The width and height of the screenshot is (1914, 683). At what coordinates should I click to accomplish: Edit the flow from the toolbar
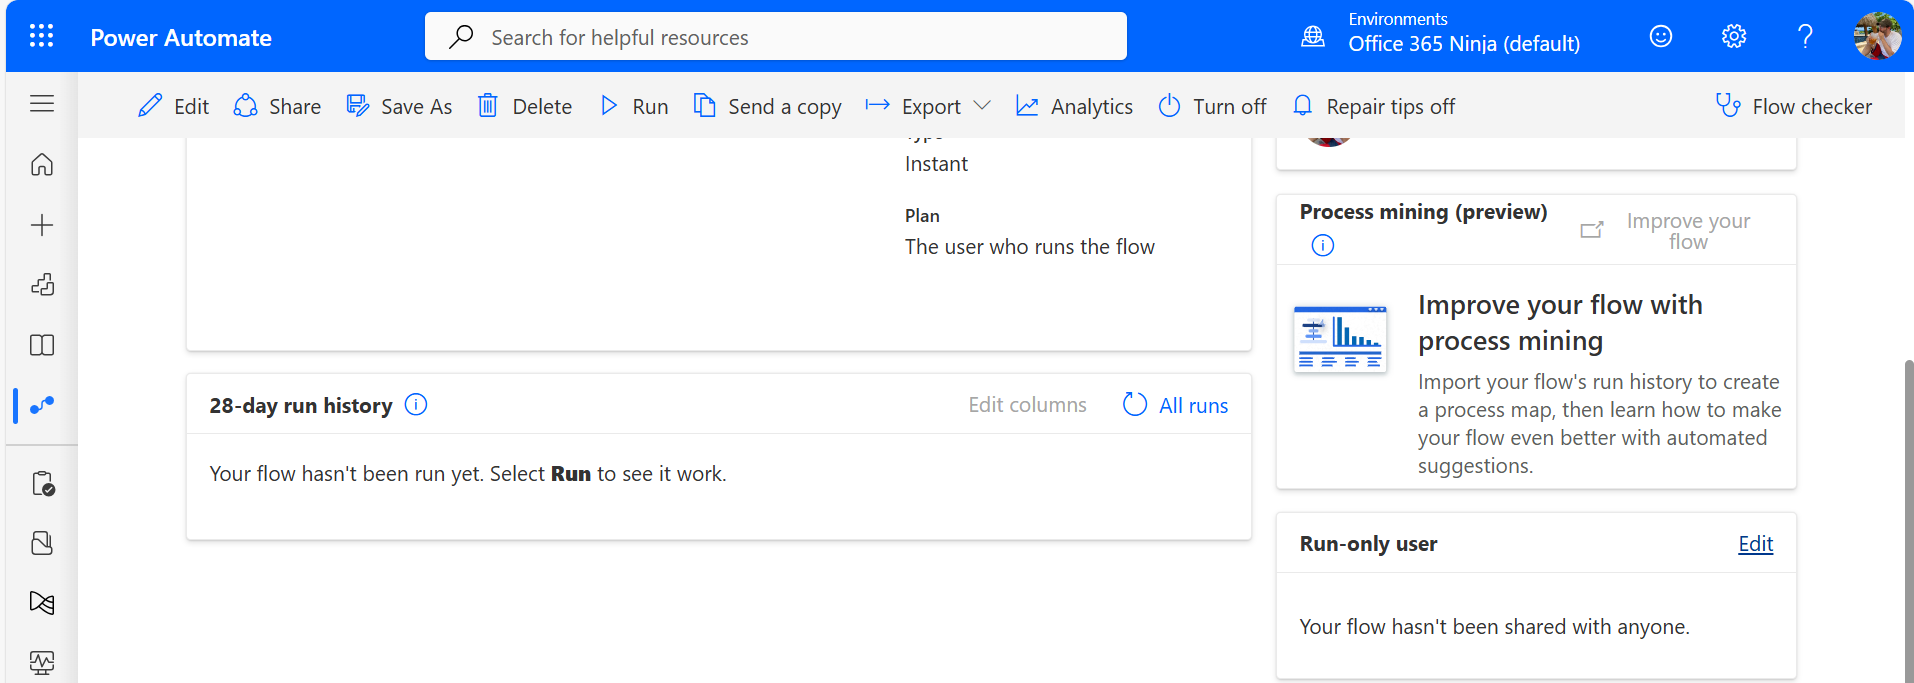coord(173,106)
